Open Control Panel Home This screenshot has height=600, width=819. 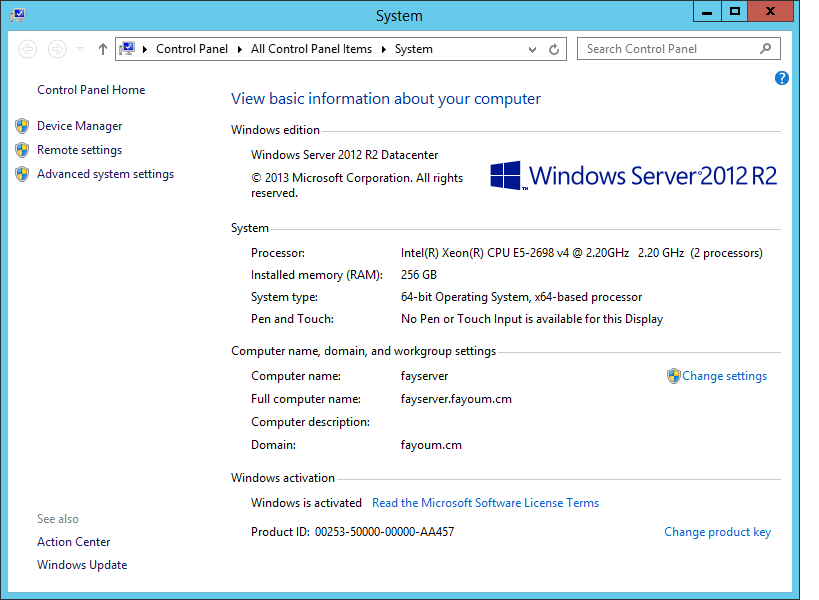[91, 90]
